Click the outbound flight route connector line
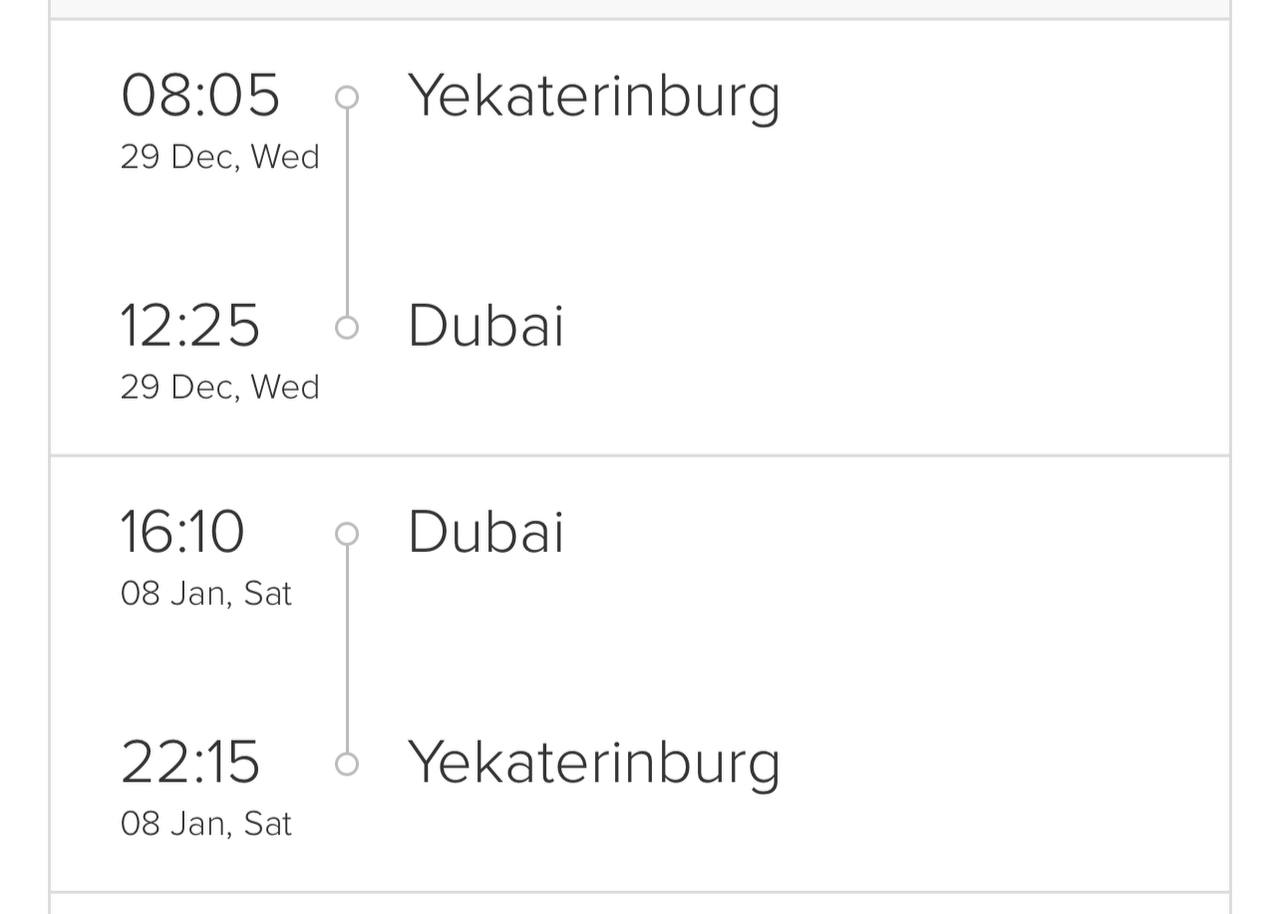Image resolution: width=1280 pixels, height=914 pixels. [347, 212]
